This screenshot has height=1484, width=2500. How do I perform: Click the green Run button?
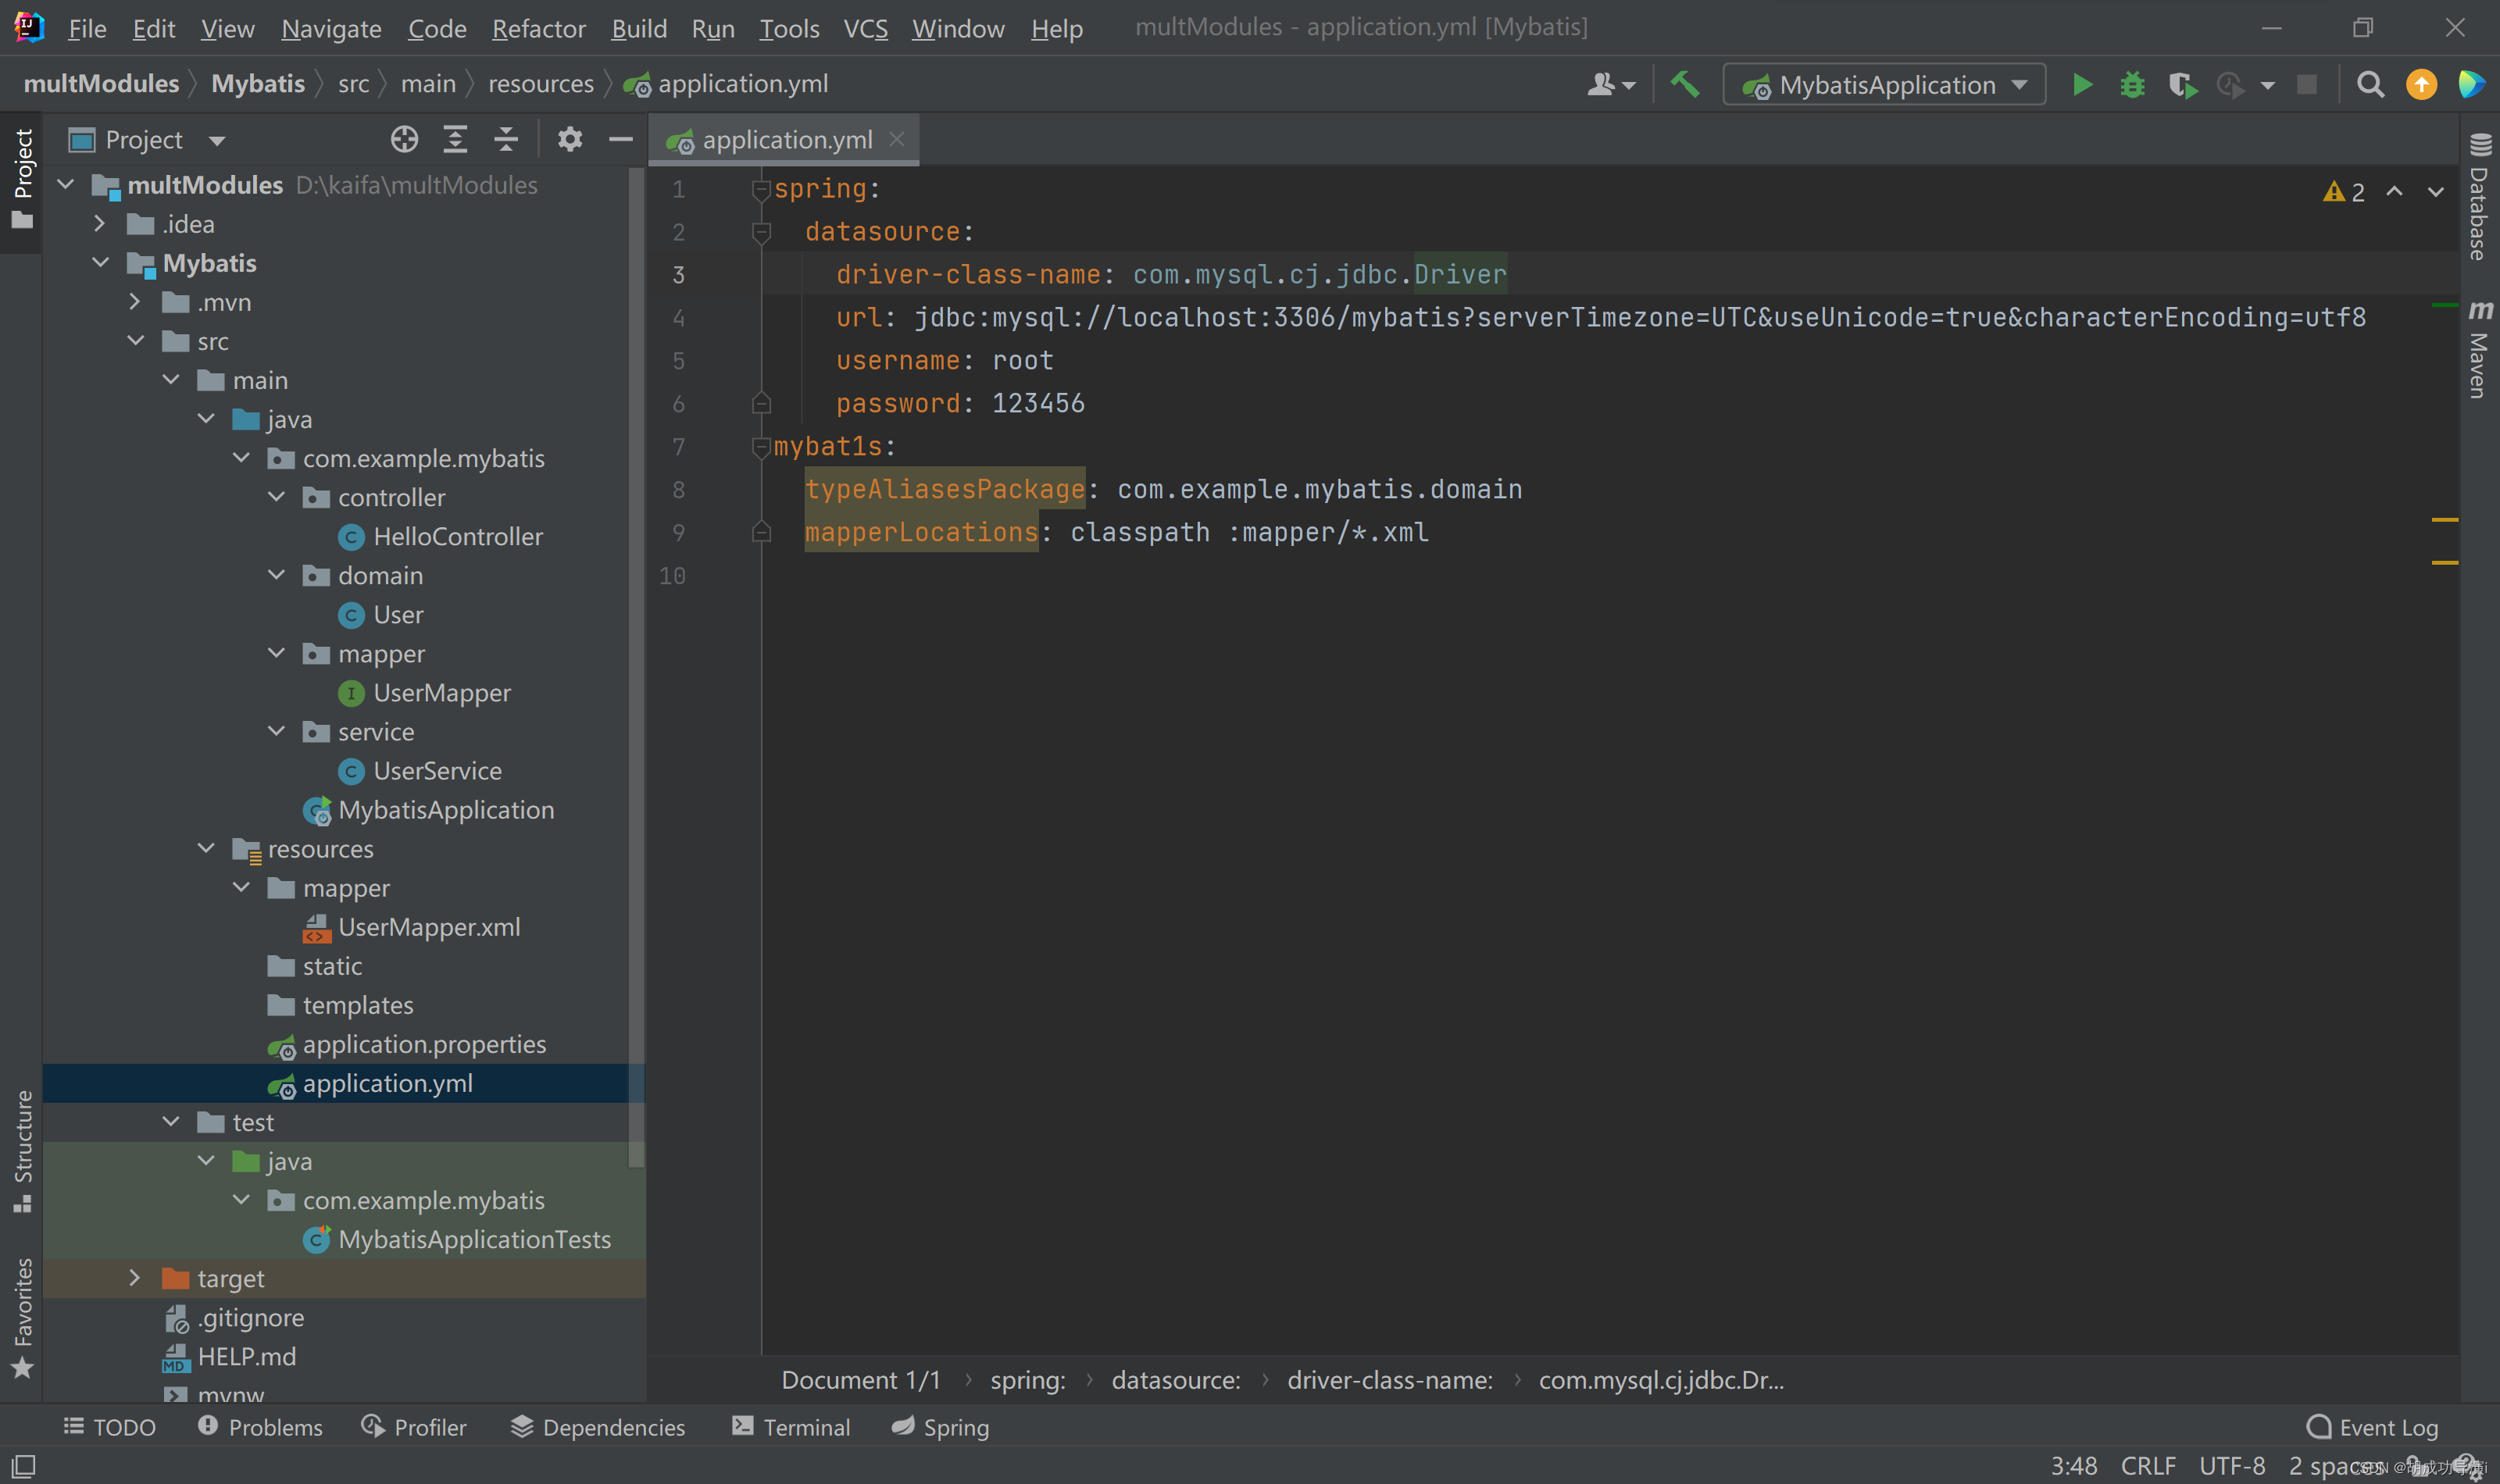click(2082, 85)
